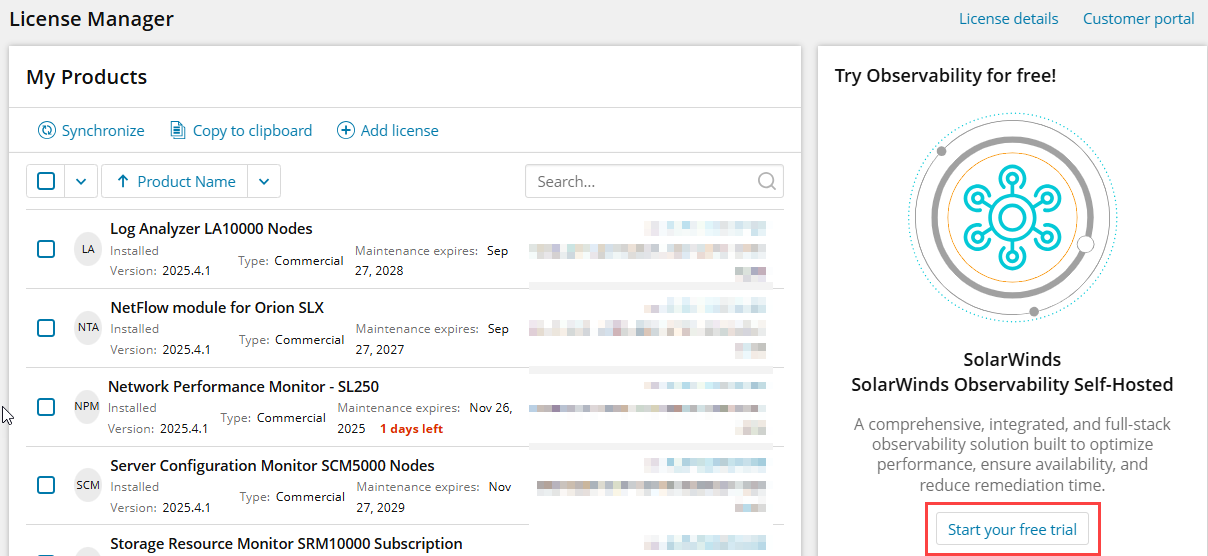The height and width of the screenshot is (556, 1208).
Task: Click the Start your free trial button
Action: click(x=1012, y=529)
